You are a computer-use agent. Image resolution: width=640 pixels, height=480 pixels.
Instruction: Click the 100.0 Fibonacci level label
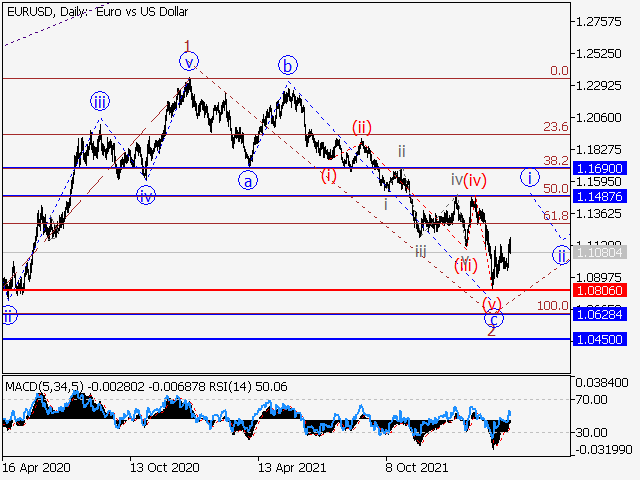click(x=552, y=306)
